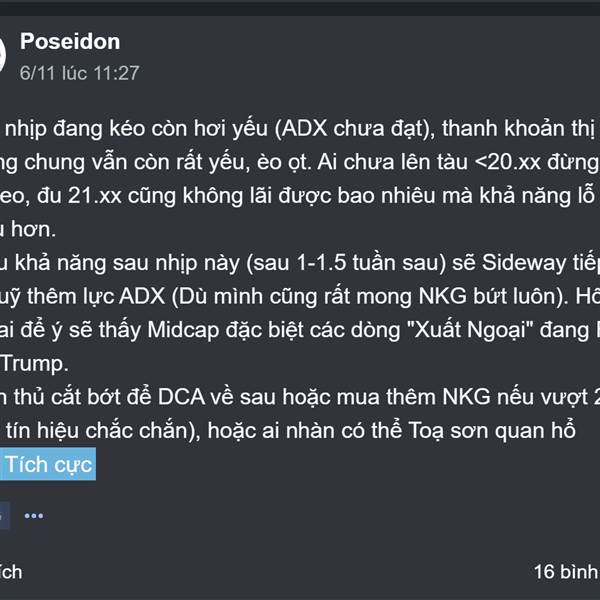600x600 pixels.
Task: Click the DCA term in the last paragraph
Action: 181,397
